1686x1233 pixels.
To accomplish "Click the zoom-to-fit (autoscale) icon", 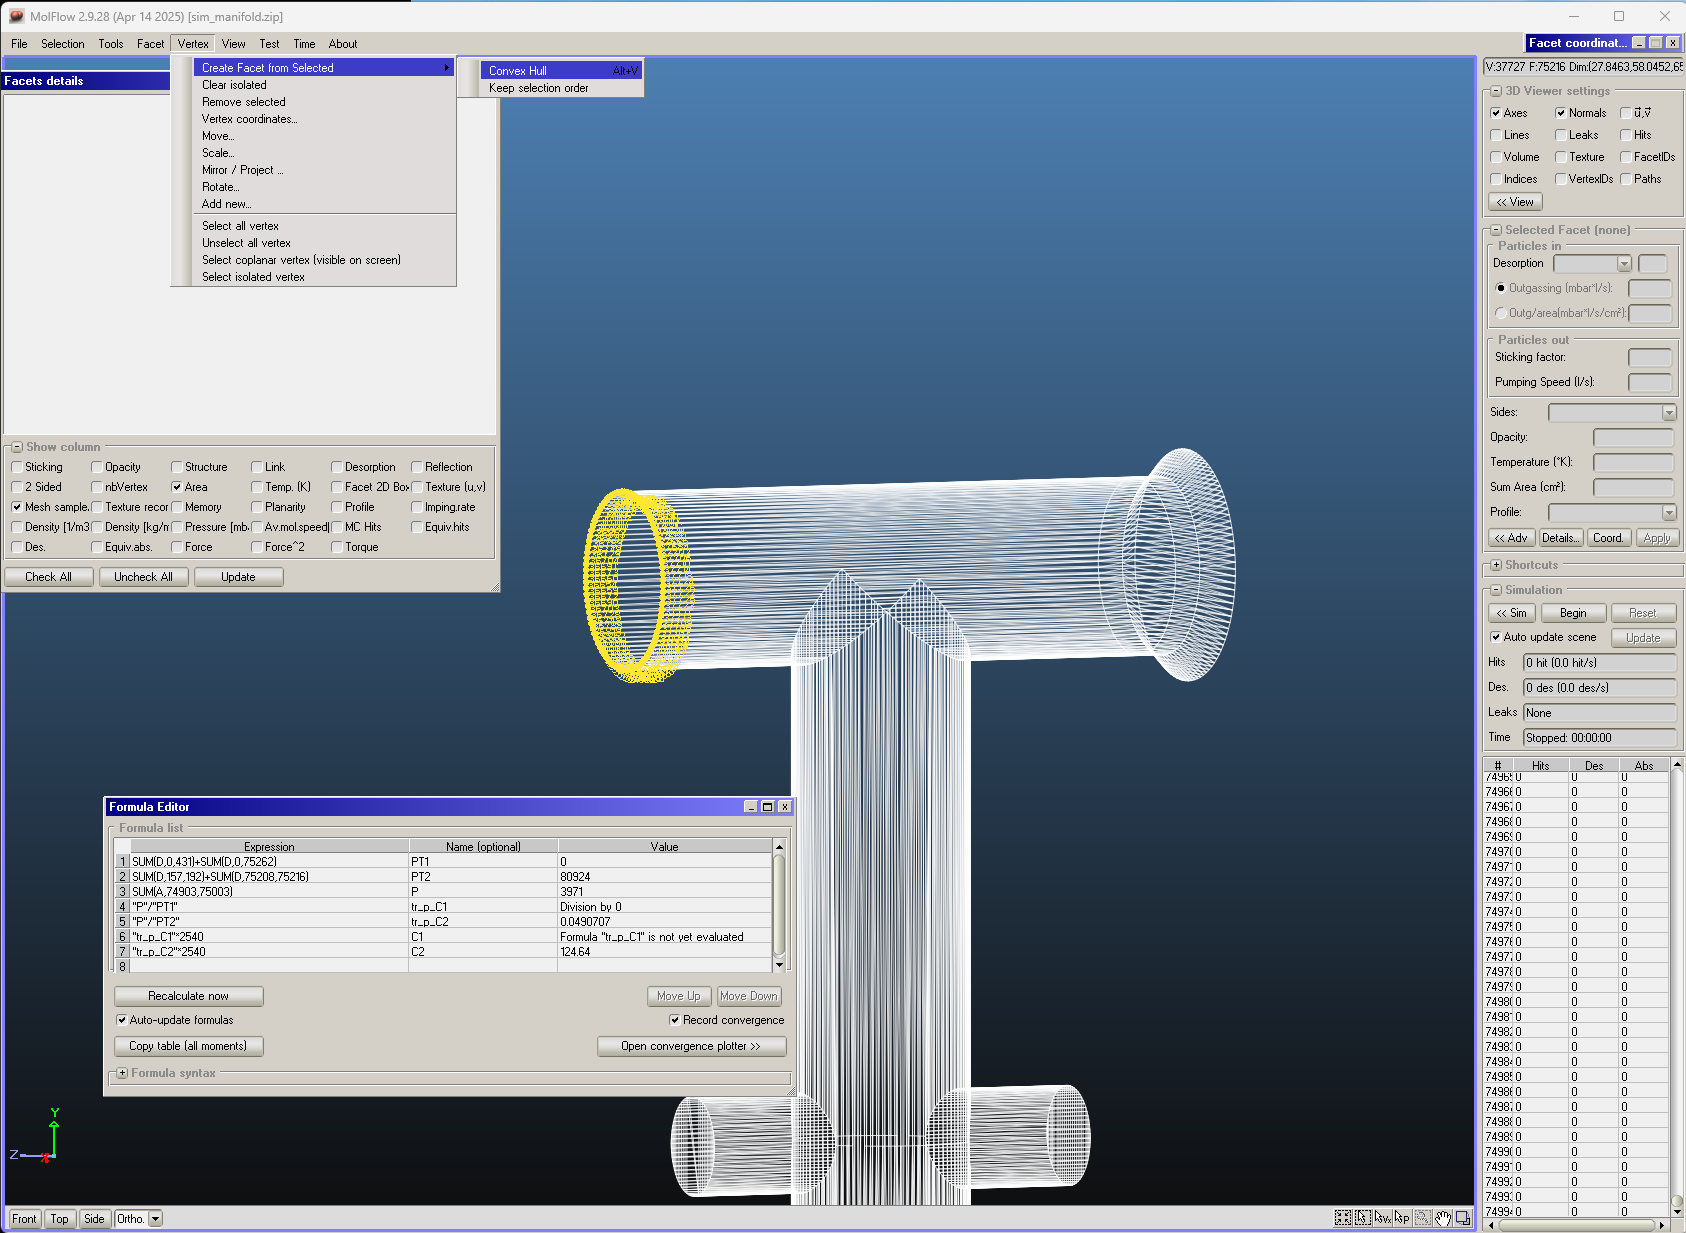I will coord(1343,1218).
